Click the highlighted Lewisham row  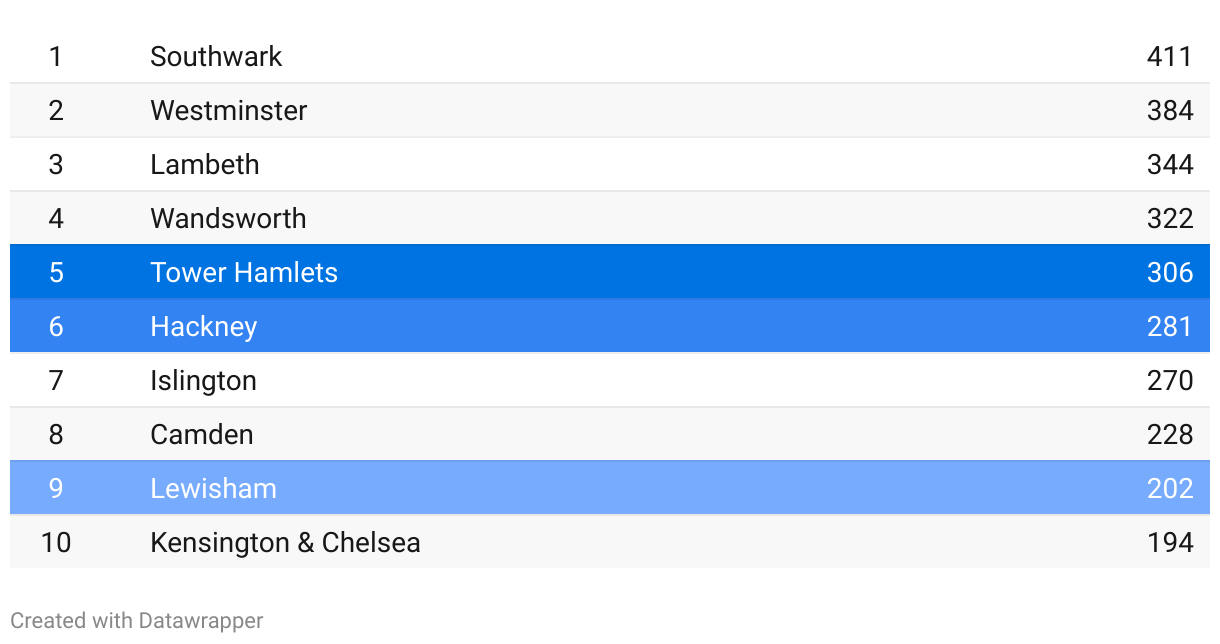click(213, 489)
